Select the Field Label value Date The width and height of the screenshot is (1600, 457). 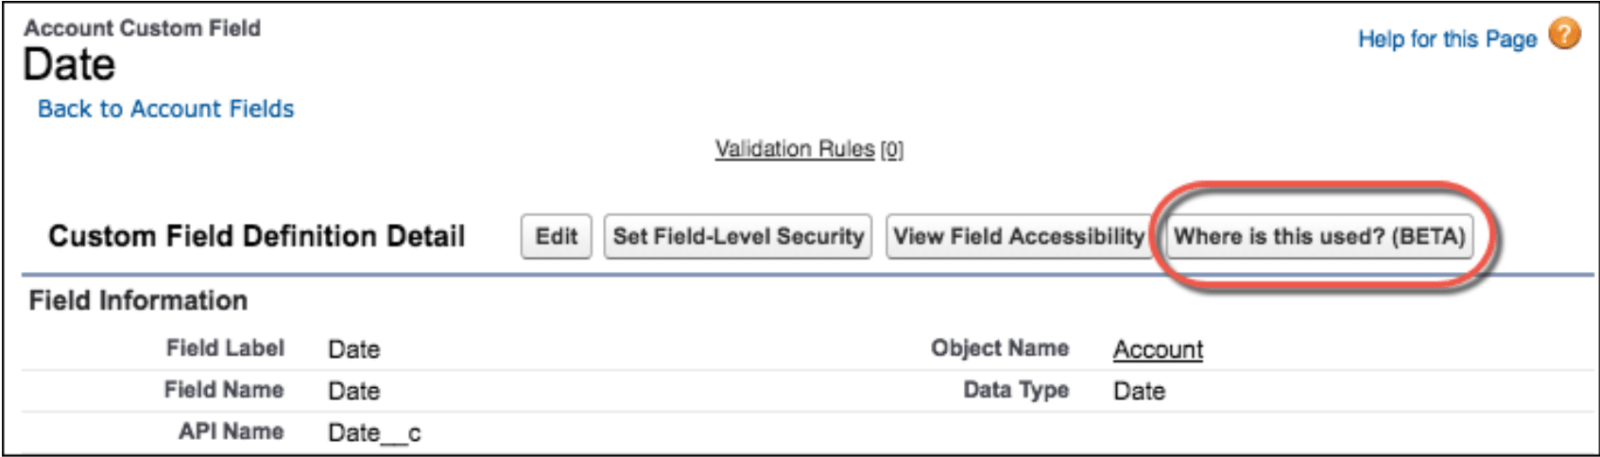pos(354,349)
